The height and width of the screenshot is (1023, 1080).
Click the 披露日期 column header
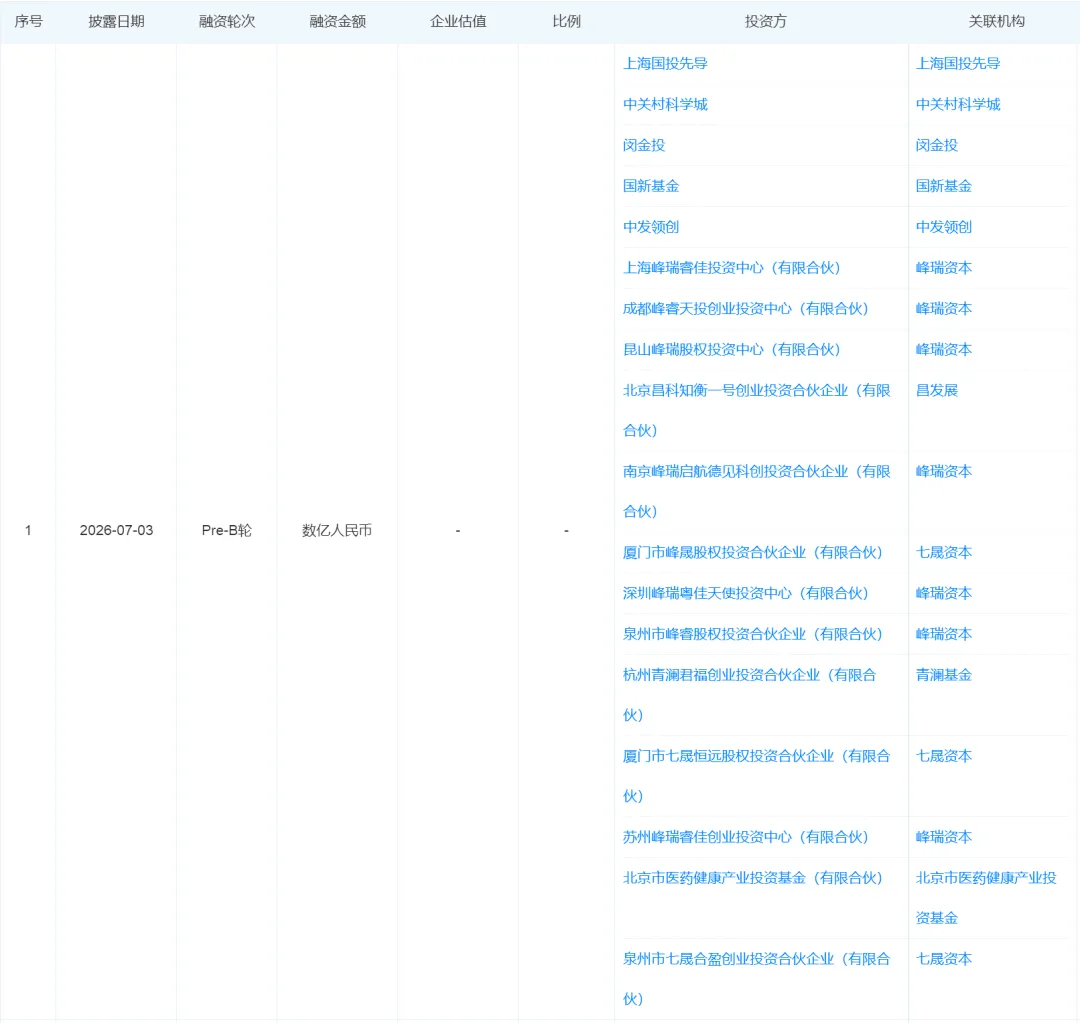pos(116,21)
